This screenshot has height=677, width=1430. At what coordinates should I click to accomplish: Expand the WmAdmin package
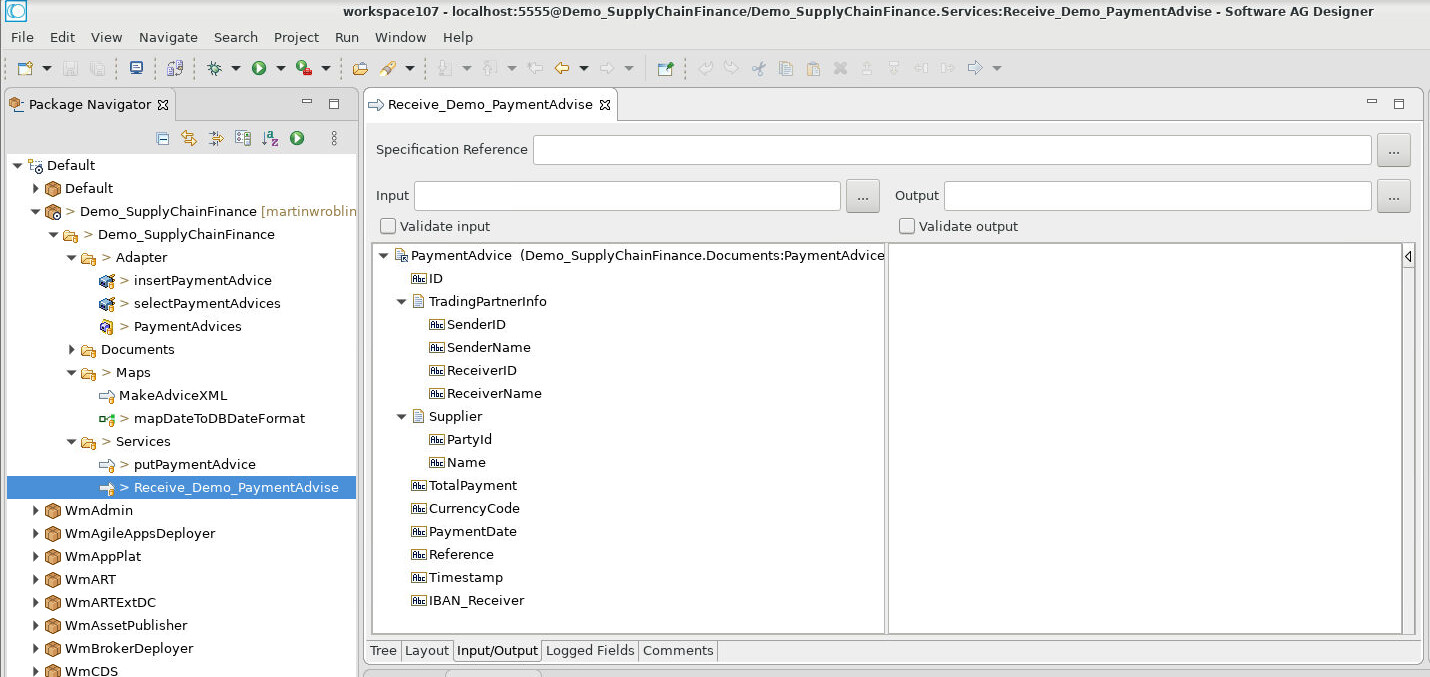point(36,511)
